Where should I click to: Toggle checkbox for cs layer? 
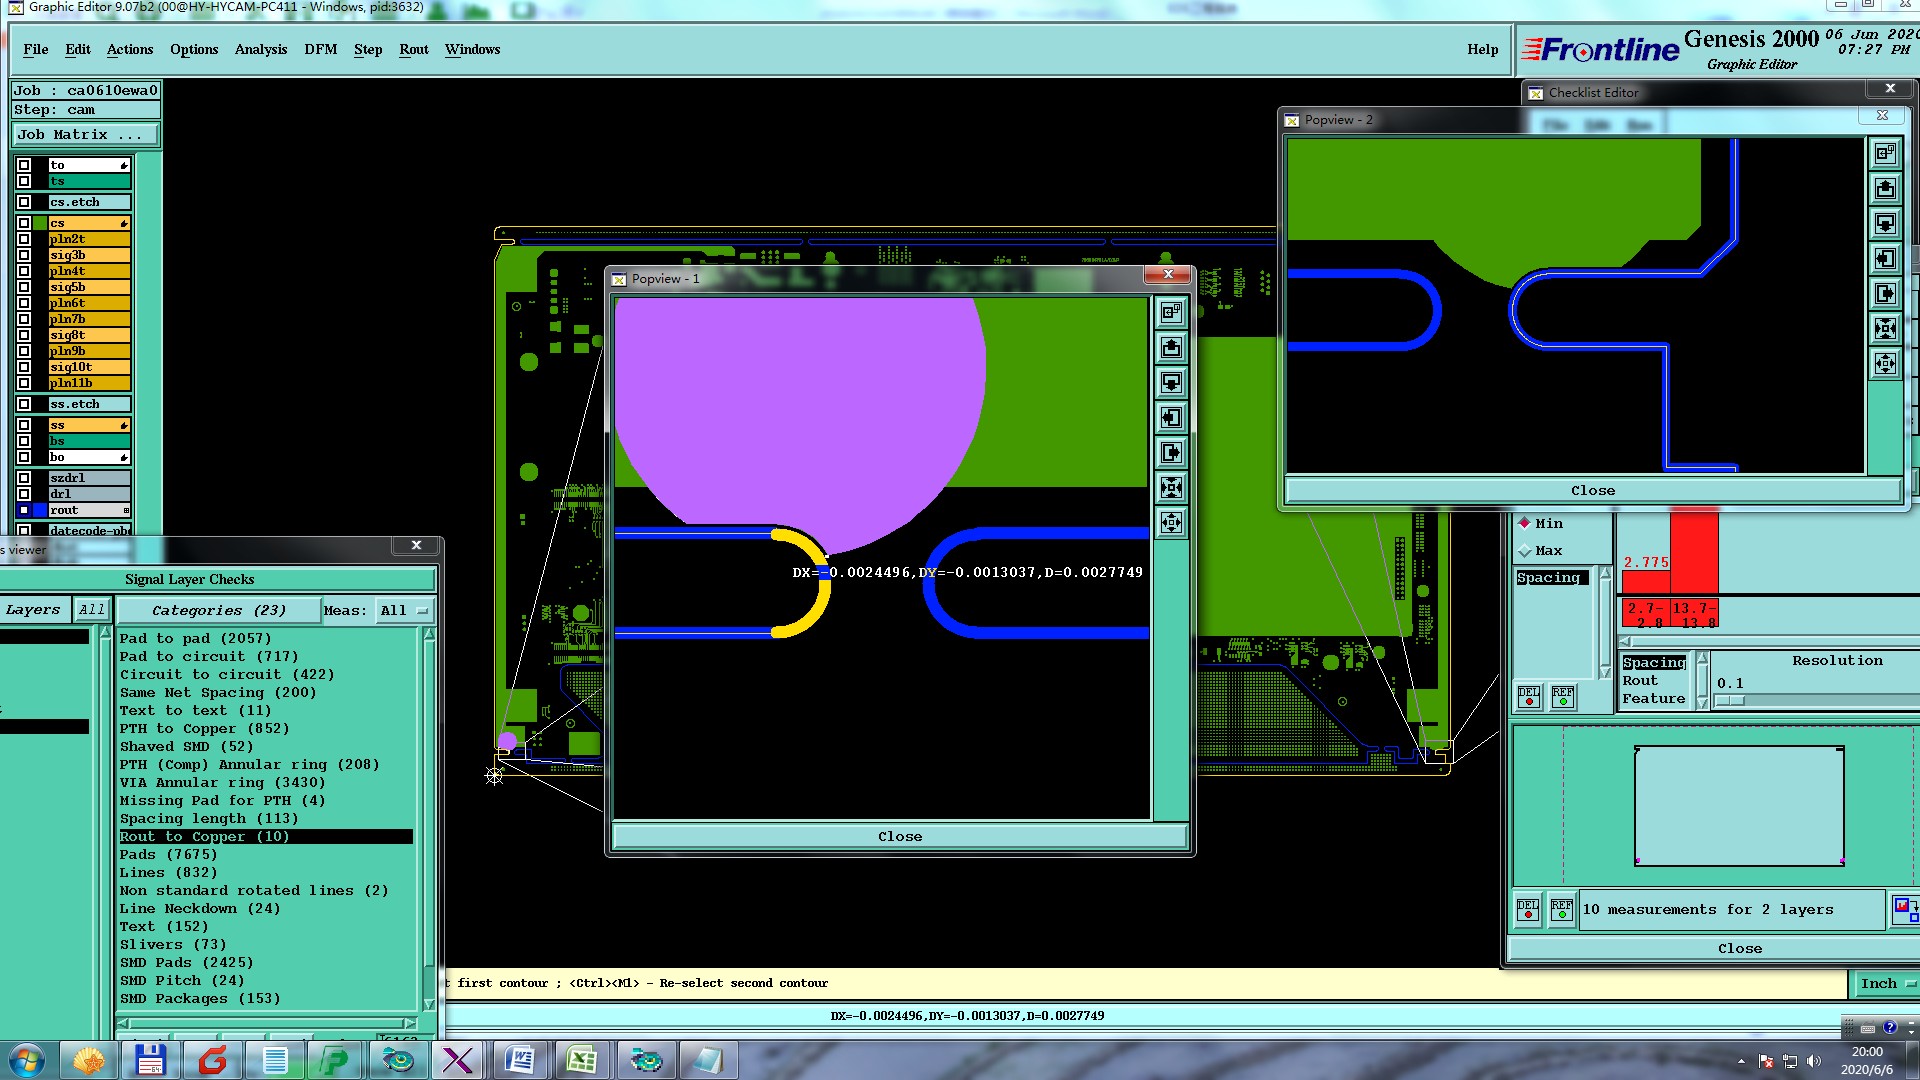tap(24, 223)
